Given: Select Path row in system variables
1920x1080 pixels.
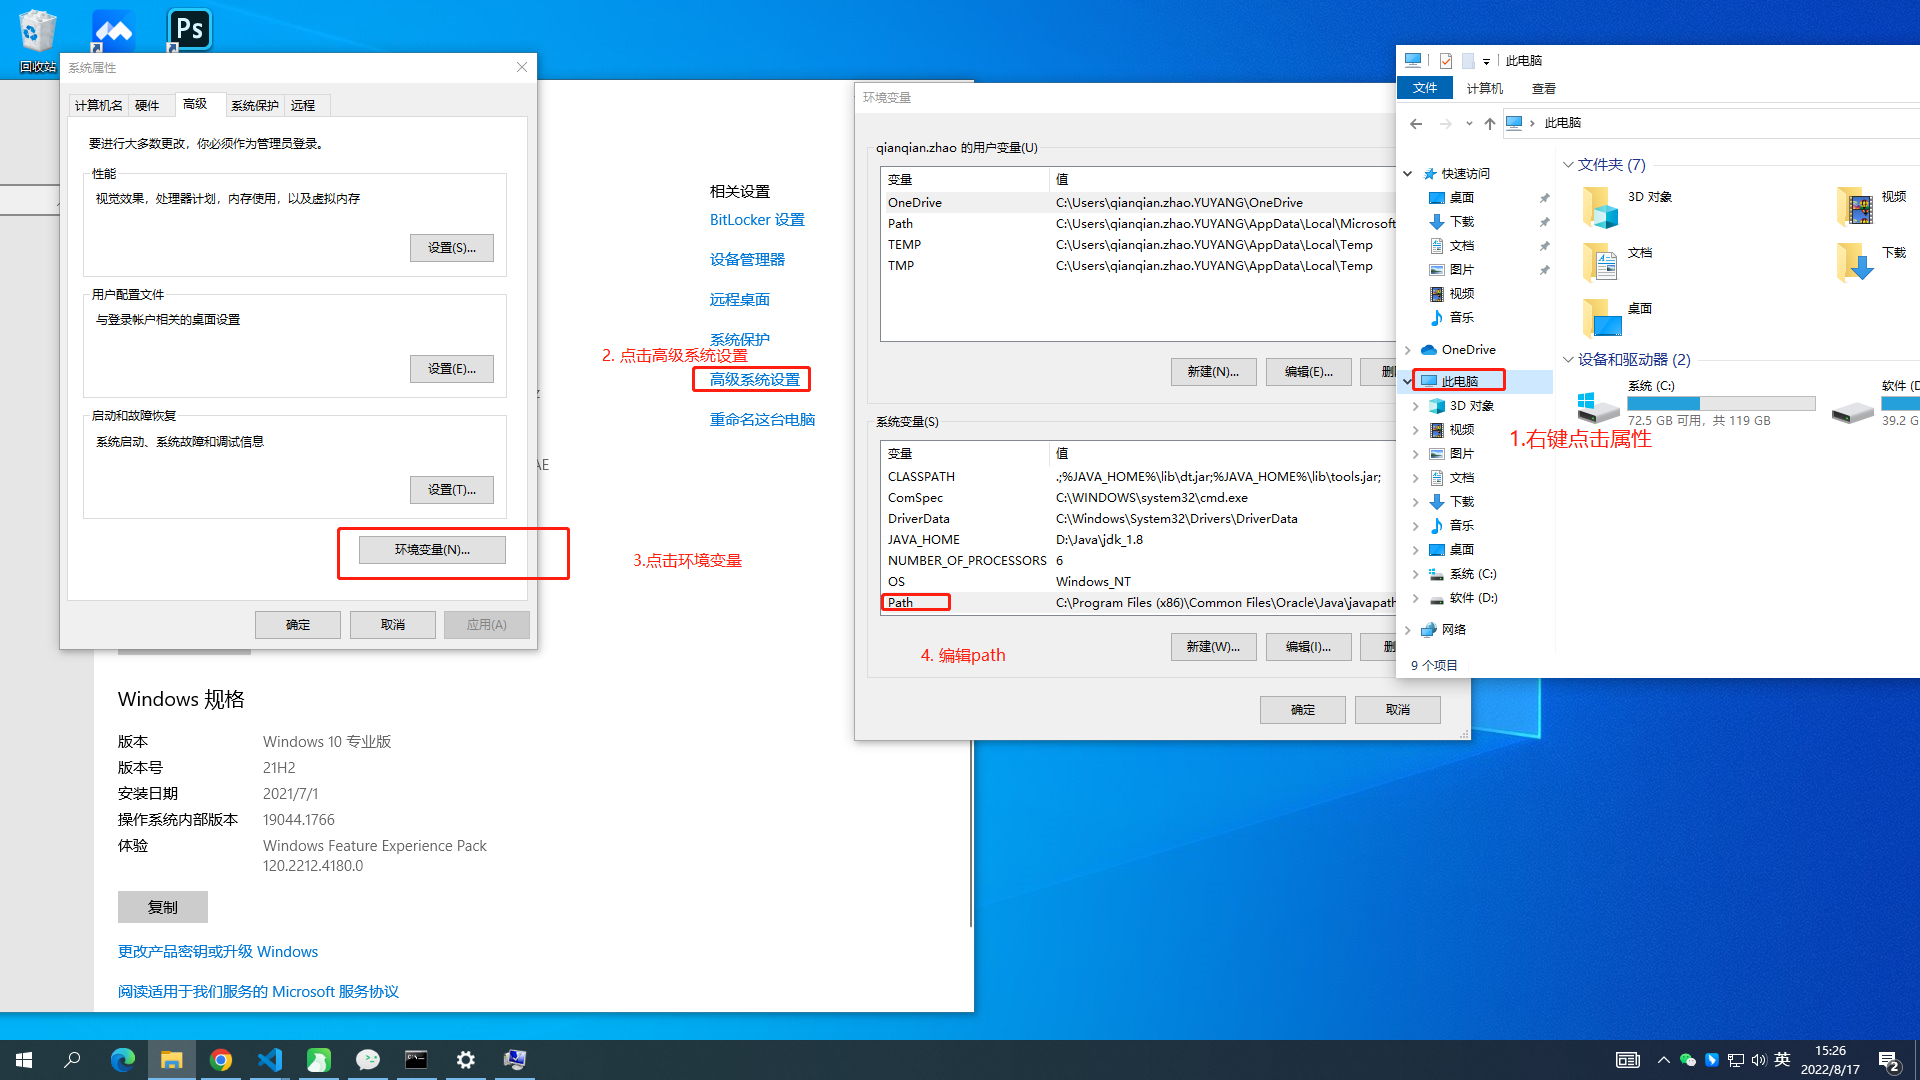Looking at the screenshot, I should coord(1138,603).
